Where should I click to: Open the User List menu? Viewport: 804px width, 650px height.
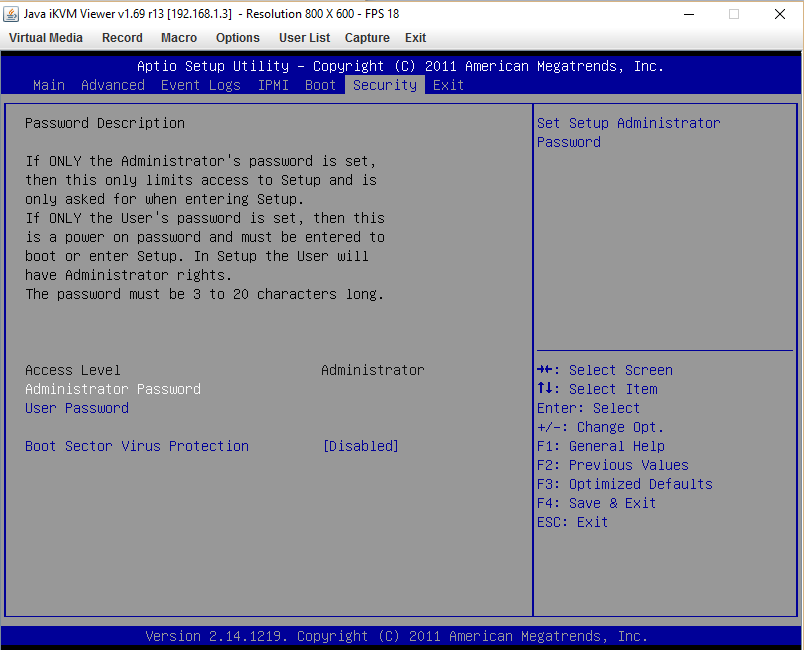point(304,38)
